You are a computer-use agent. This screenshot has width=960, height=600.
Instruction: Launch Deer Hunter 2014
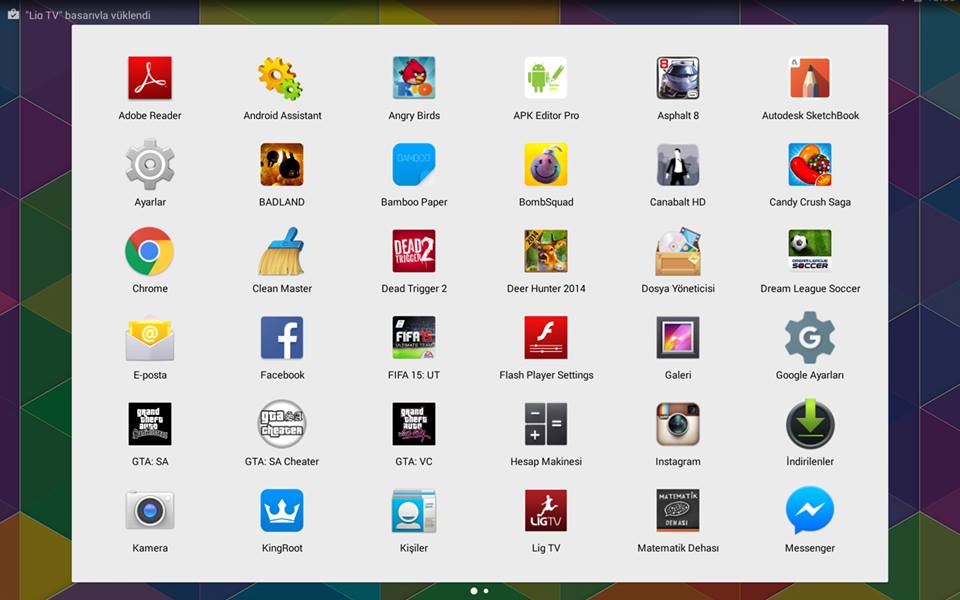click(x=546, y=251)
